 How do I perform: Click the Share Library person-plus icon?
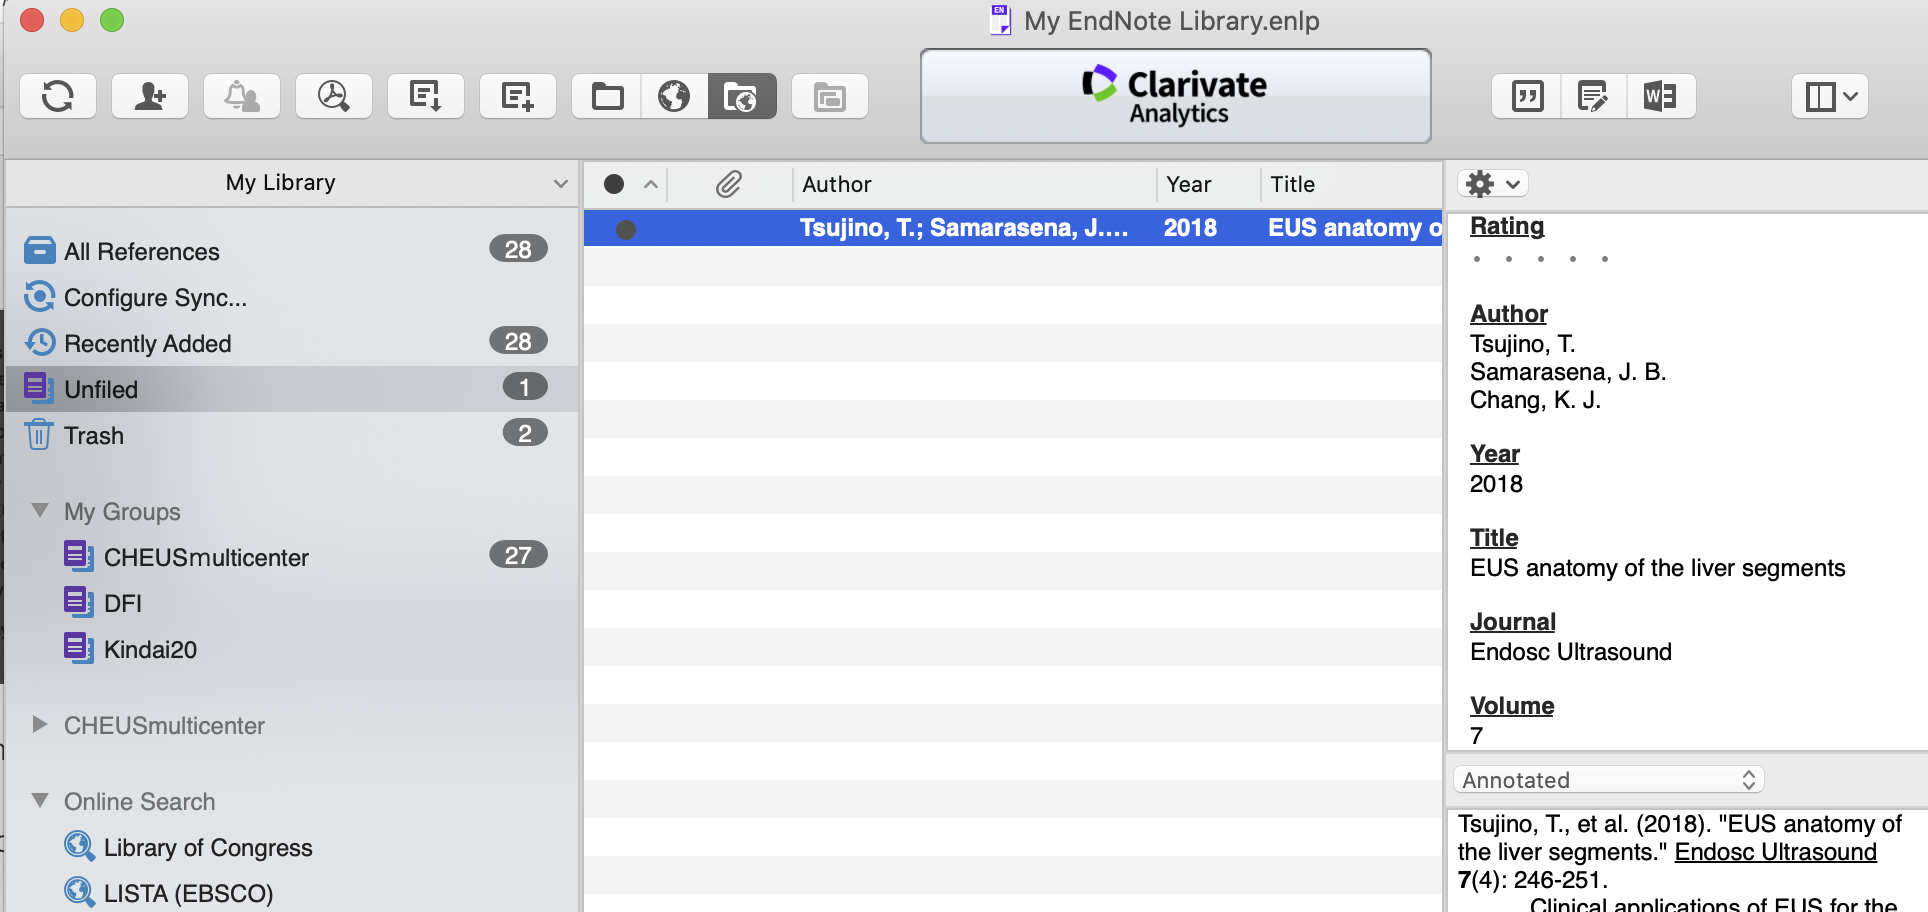pos(150,96)
